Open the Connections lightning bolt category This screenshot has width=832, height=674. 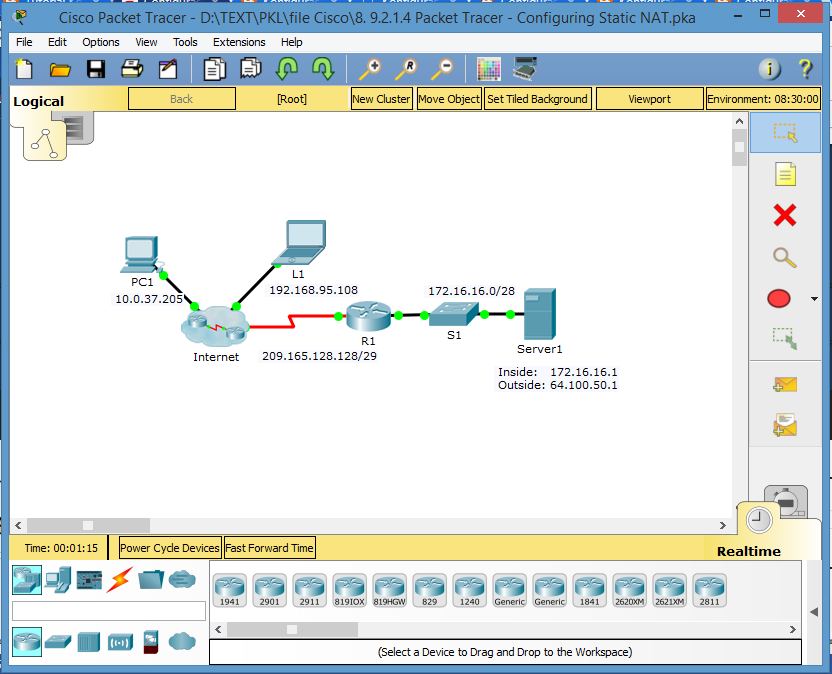coord(119,579)
